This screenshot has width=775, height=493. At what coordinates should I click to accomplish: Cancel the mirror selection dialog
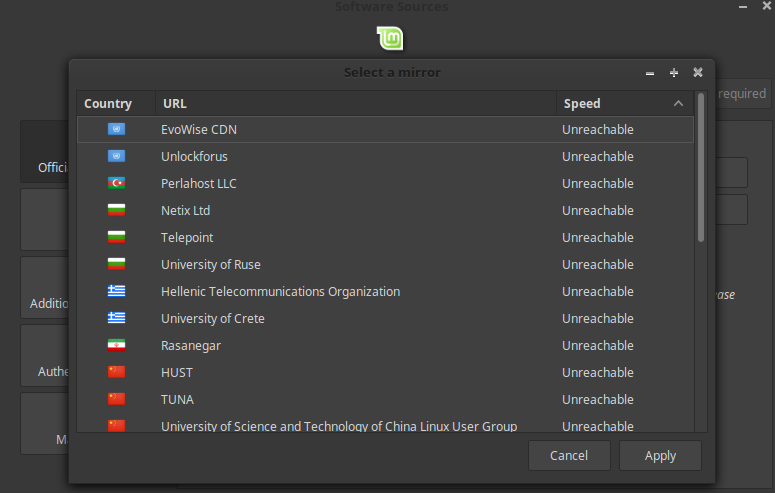tap(569, 455)
